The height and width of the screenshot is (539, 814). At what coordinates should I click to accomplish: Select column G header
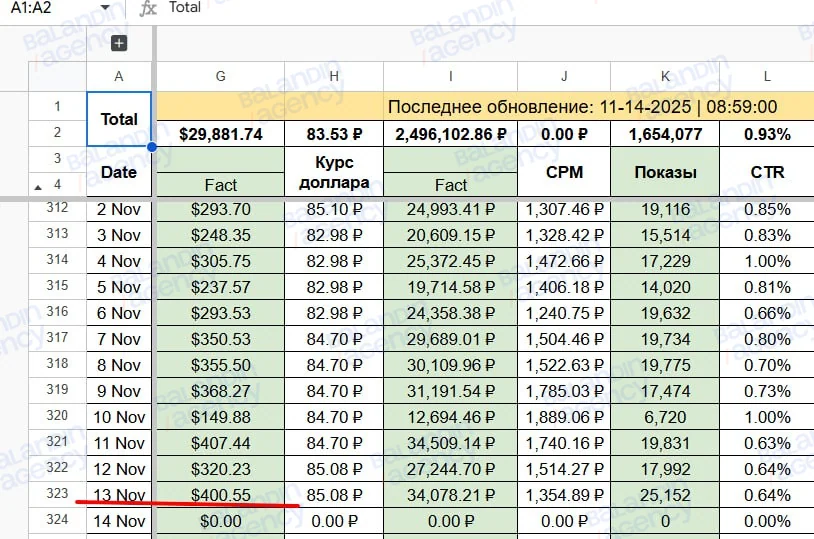[221, 76]
